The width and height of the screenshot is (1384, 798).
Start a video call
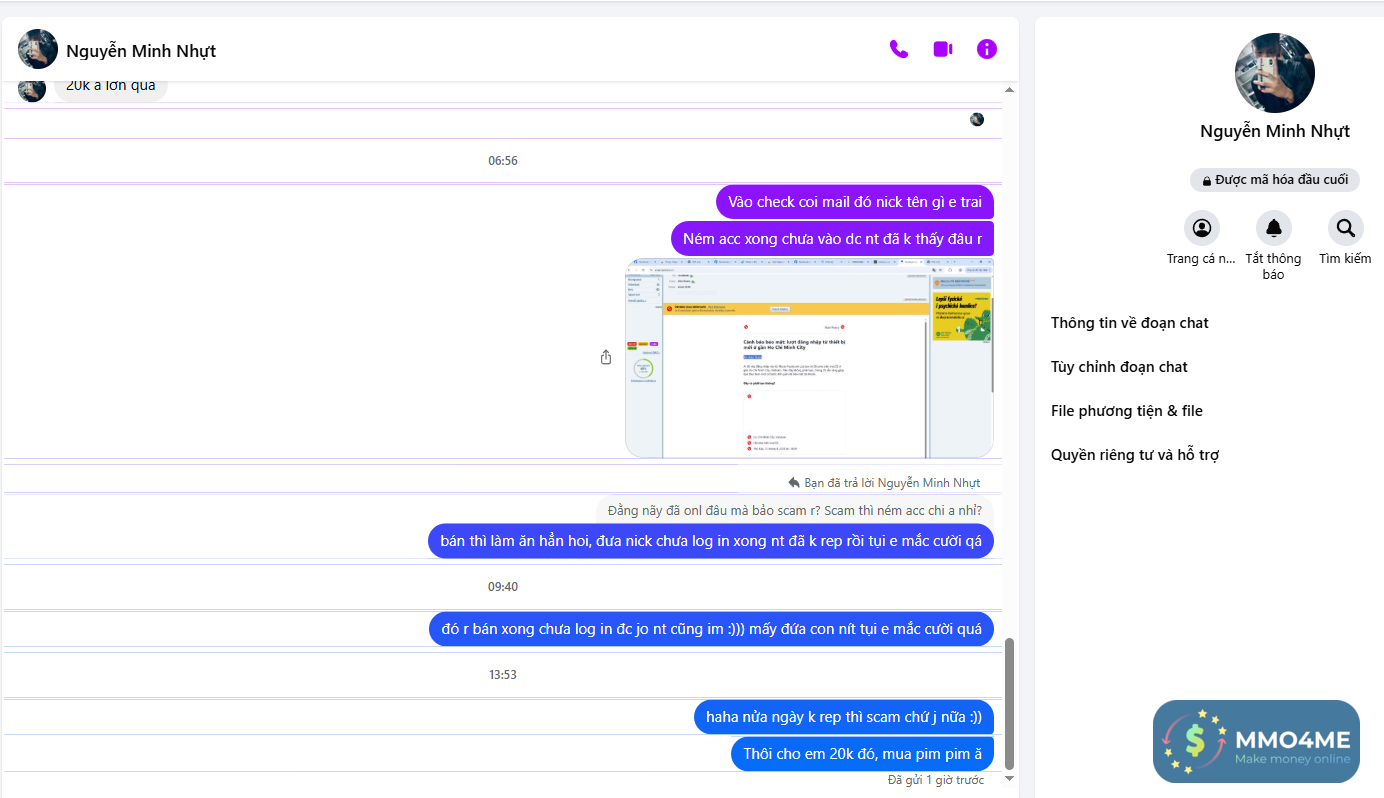(x=943, y=49)
